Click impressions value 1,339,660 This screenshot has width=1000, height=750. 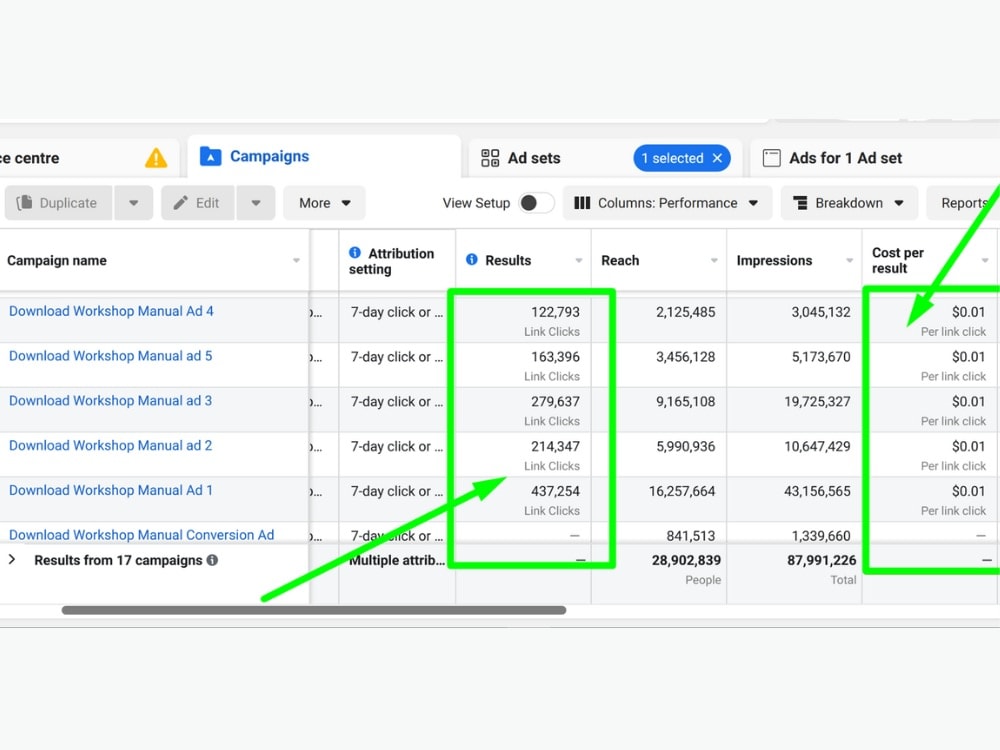click(x=821, y=536)
